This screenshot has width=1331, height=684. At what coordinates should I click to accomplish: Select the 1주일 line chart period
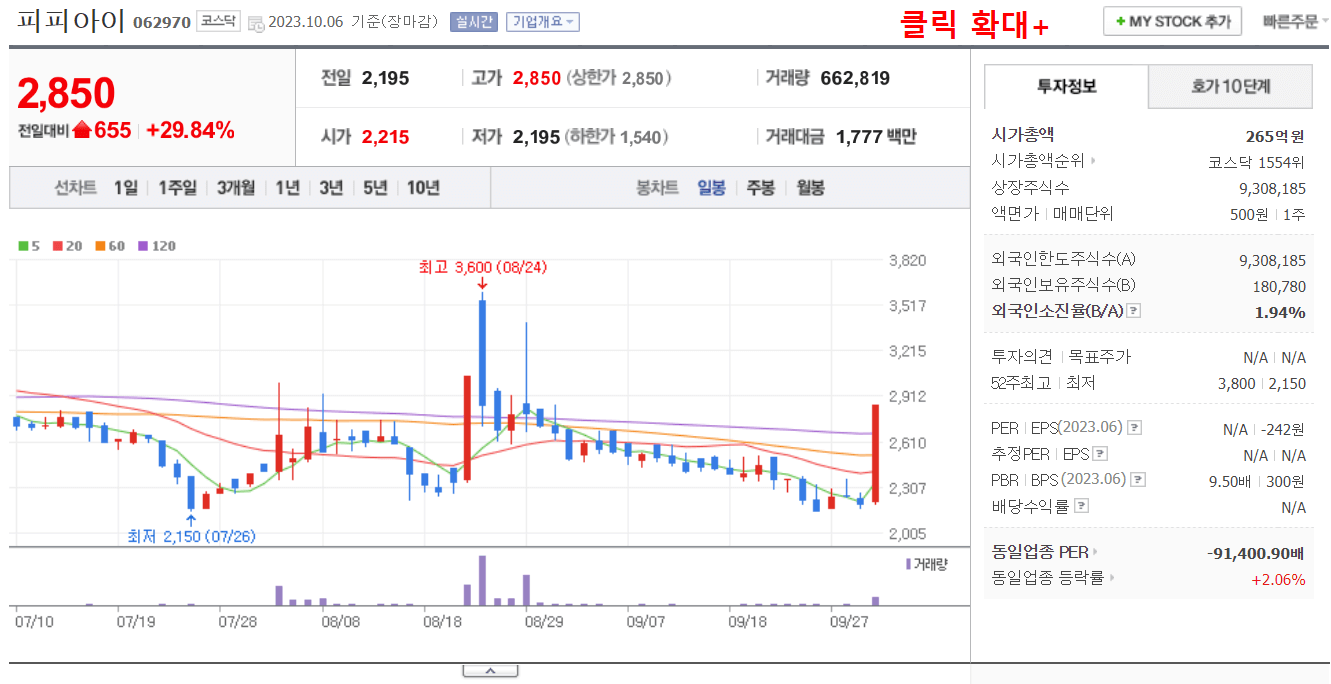click(178, 188)
